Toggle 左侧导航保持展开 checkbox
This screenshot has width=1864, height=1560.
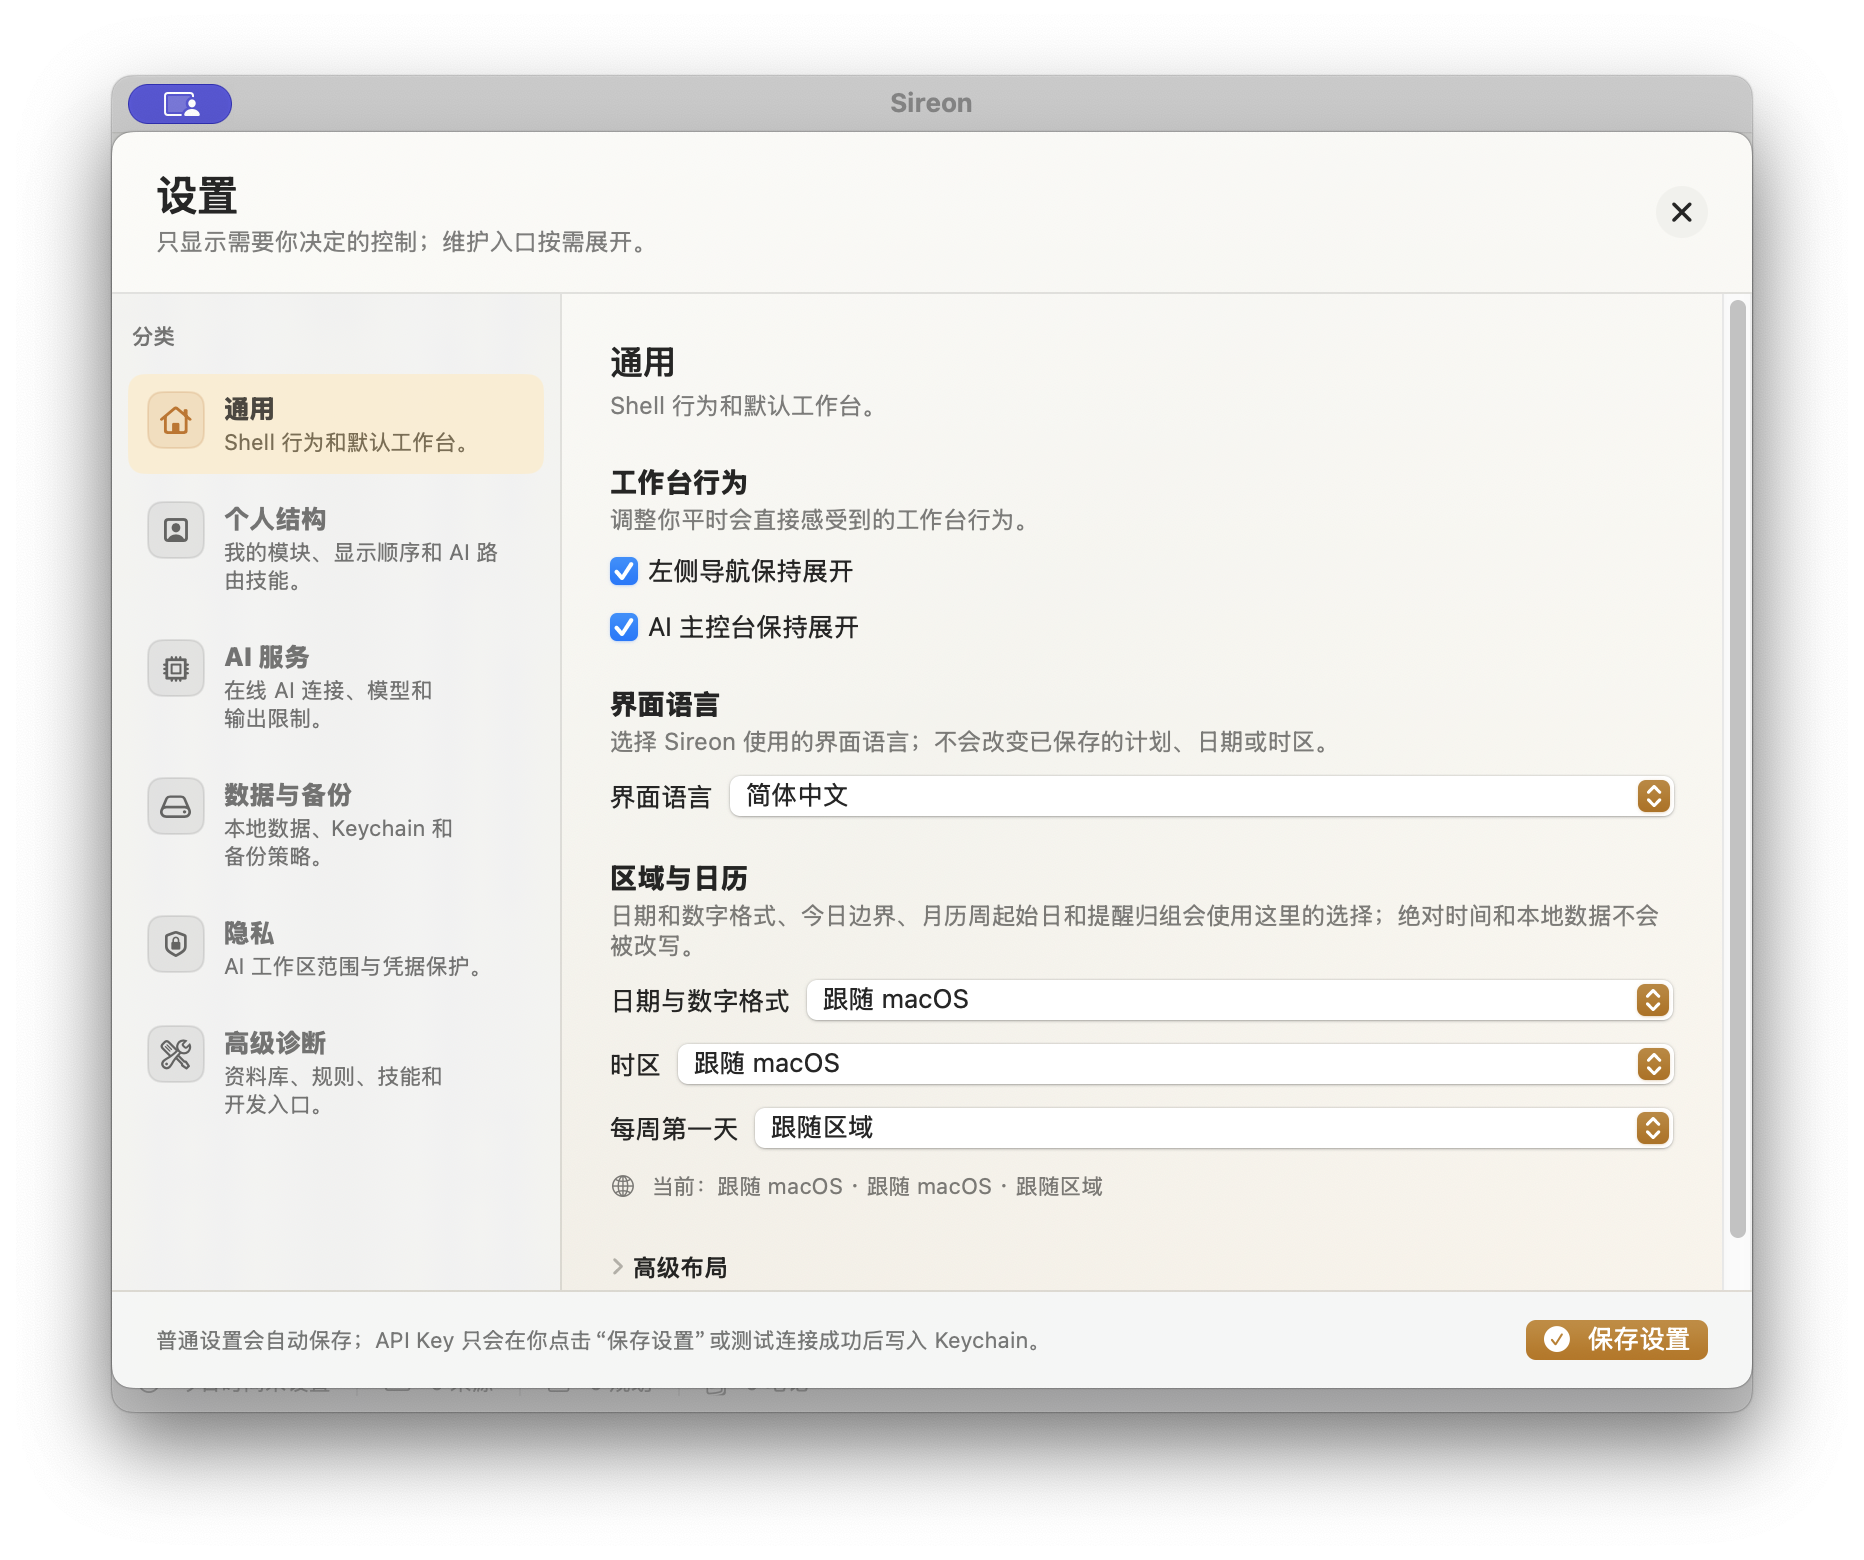point(624,571)
